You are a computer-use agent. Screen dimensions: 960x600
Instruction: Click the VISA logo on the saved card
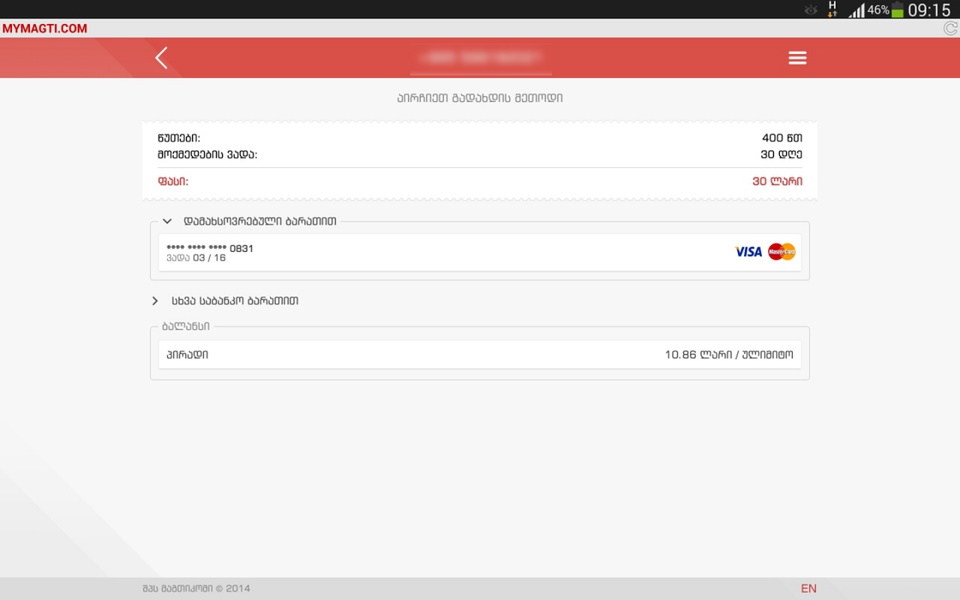[x=748, y=252]
